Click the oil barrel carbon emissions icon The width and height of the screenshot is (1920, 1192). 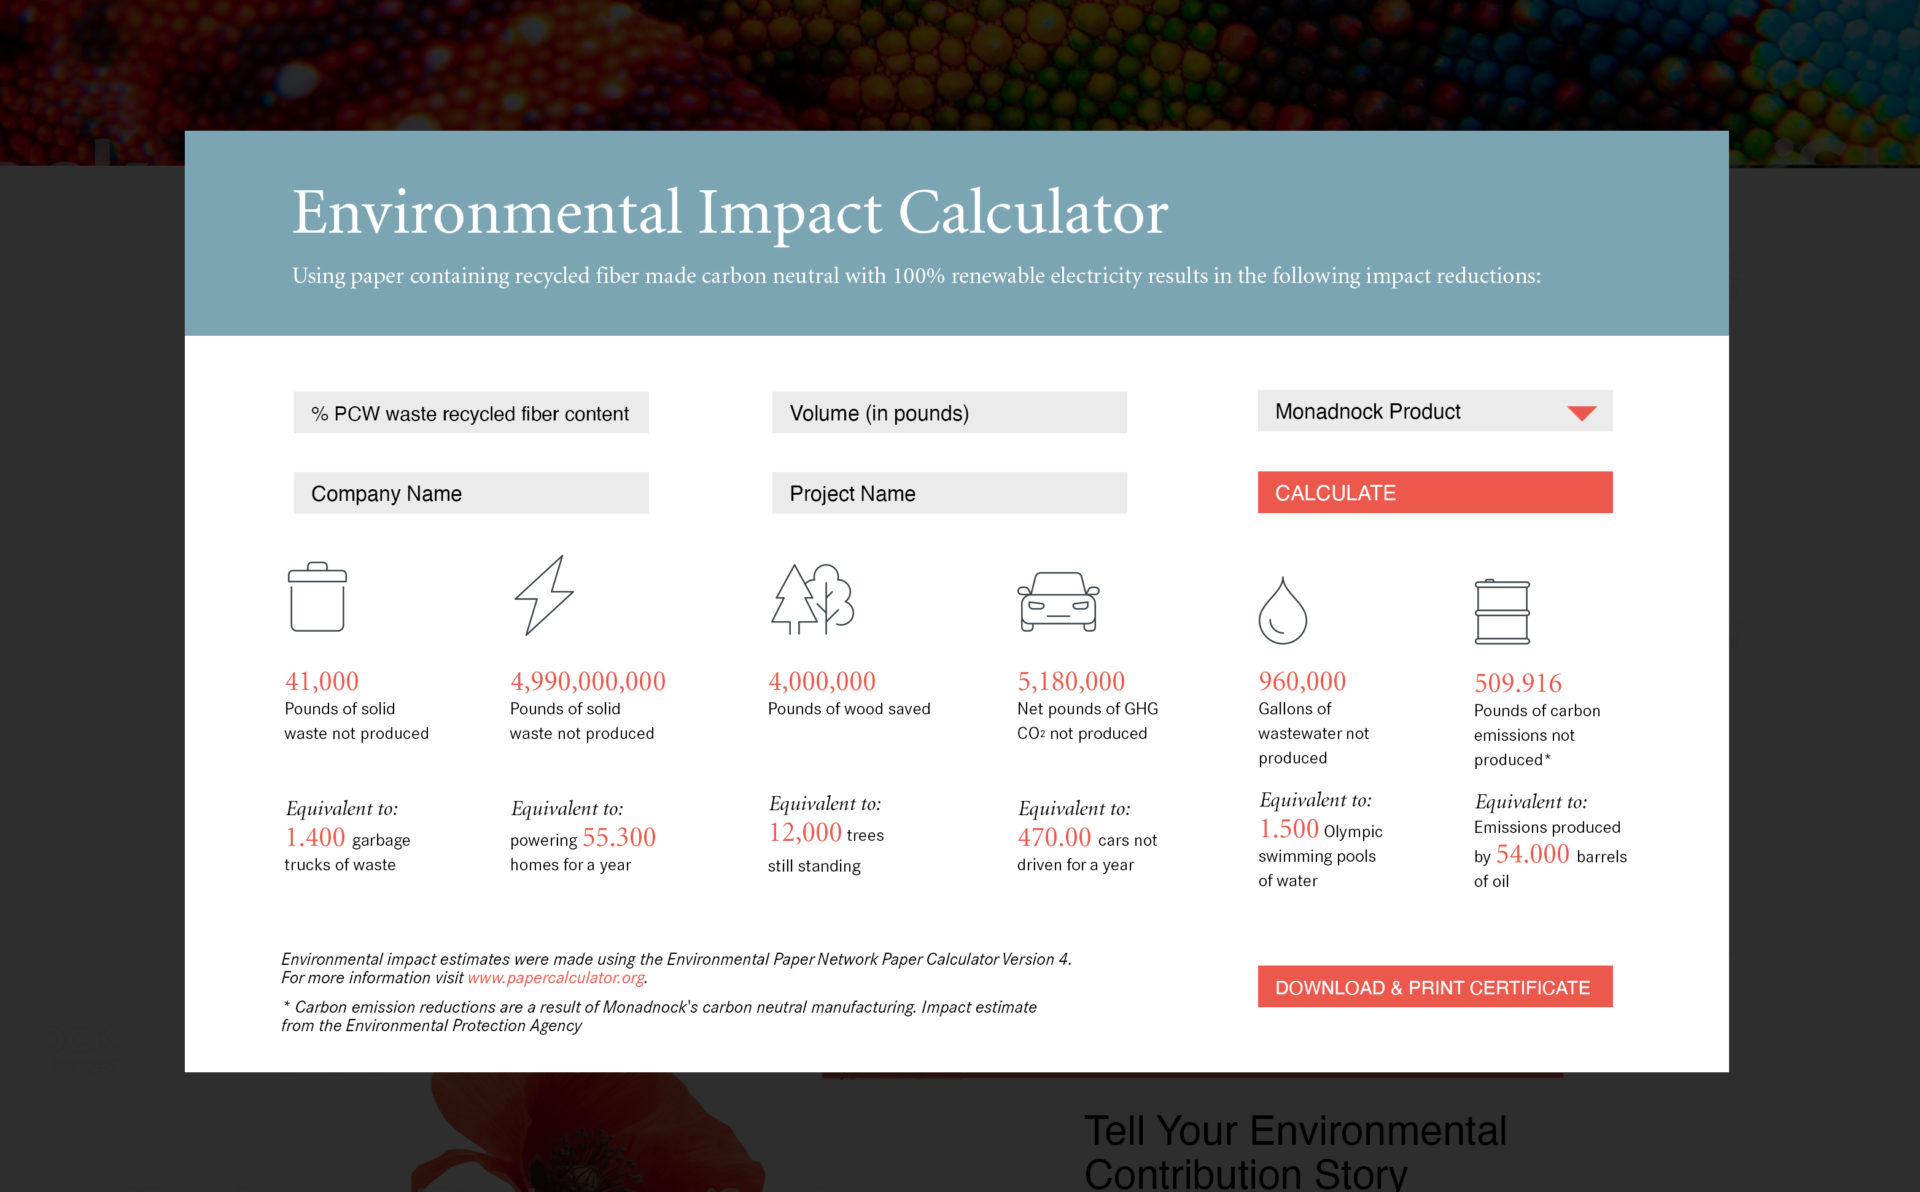click(x=1502, y=612)
